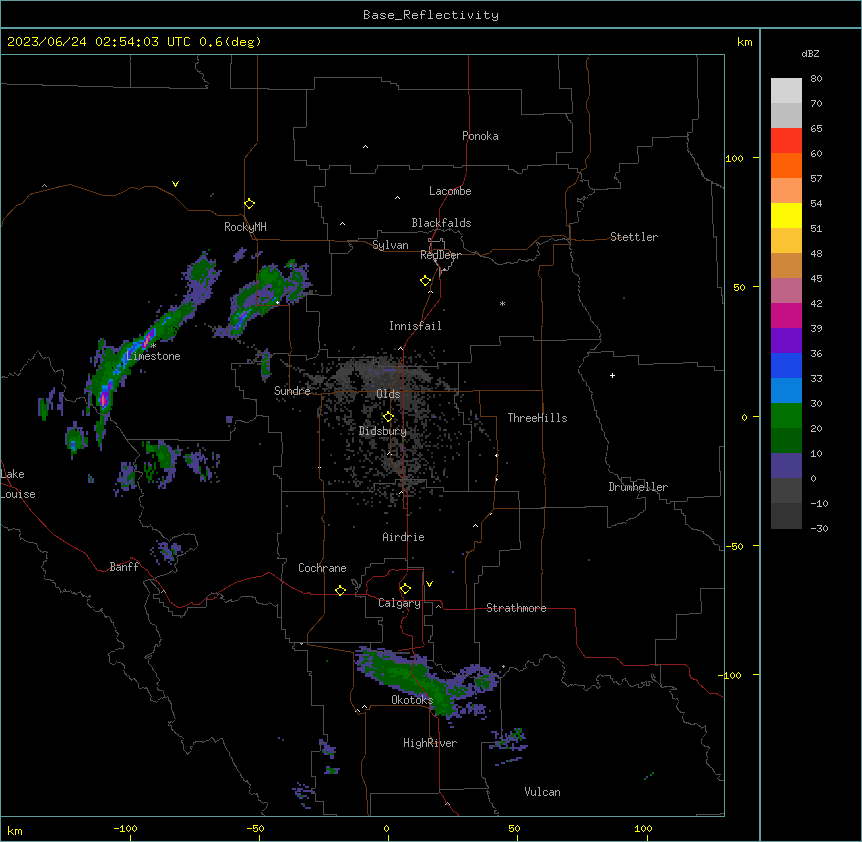Click the yellow diamond marker above Calgary
862x842 pixels.
pyautogui.click(x=405, y=589)
